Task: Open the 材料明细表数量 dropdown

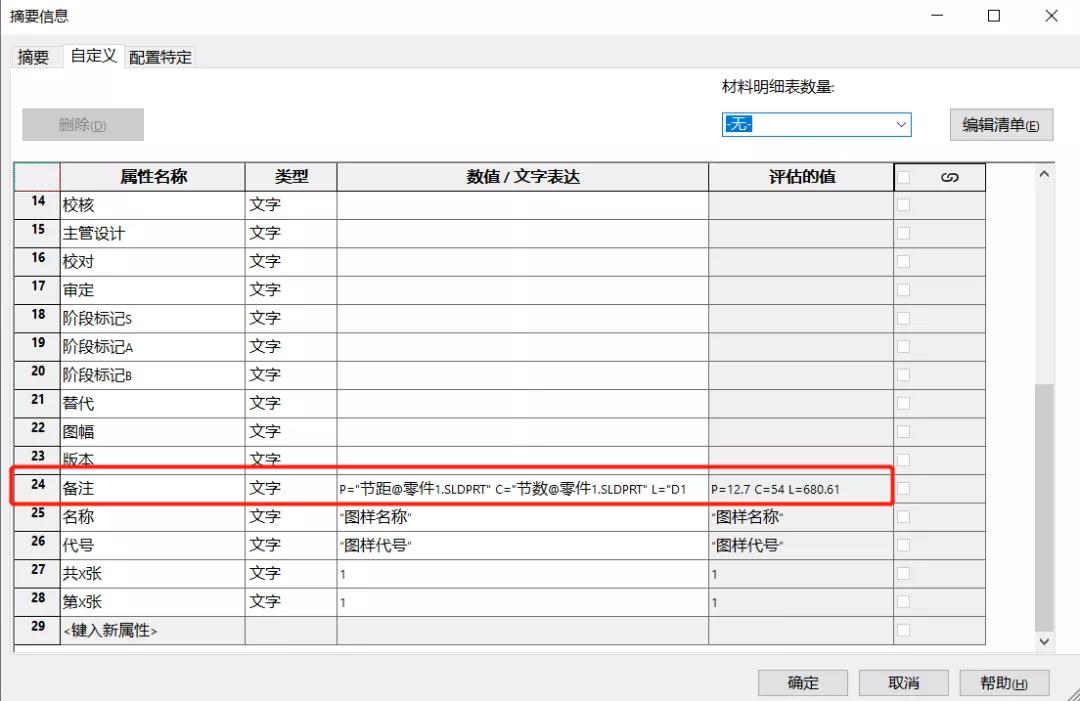Action: 901,124
